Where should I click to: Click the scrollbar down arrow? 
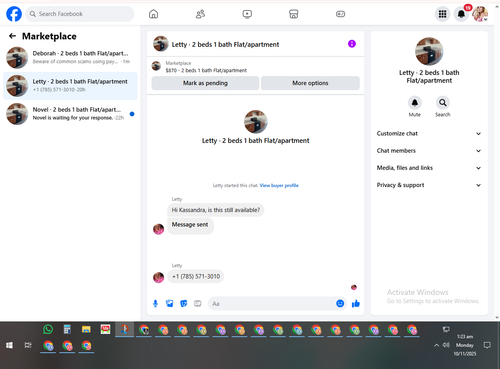pyautogui.click(x=497, y=318)
